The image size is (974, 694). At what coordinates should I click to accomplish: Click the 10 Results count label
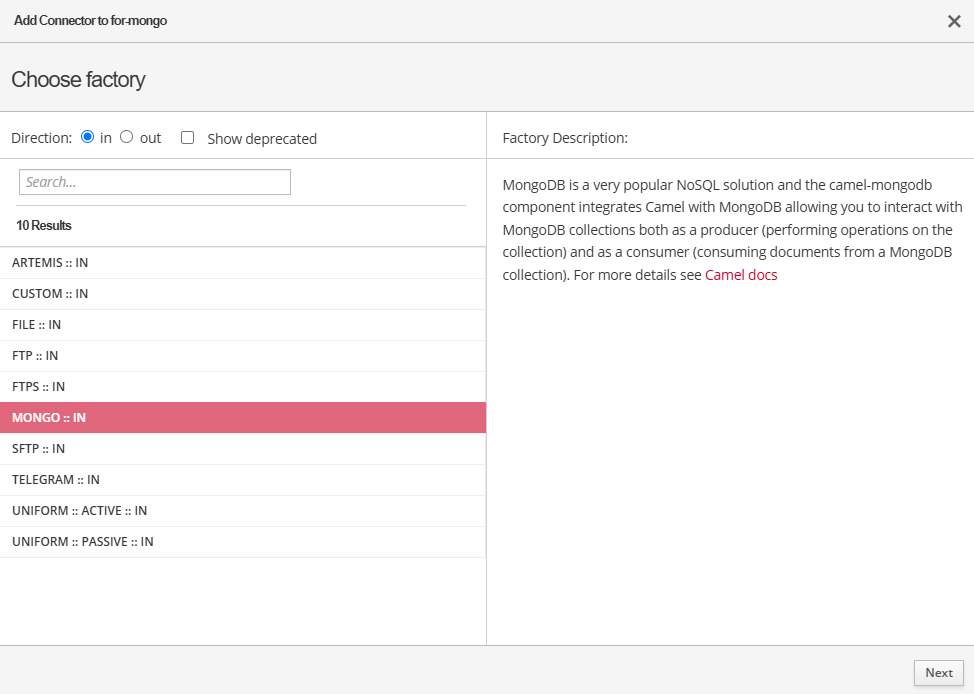point(44,226)
